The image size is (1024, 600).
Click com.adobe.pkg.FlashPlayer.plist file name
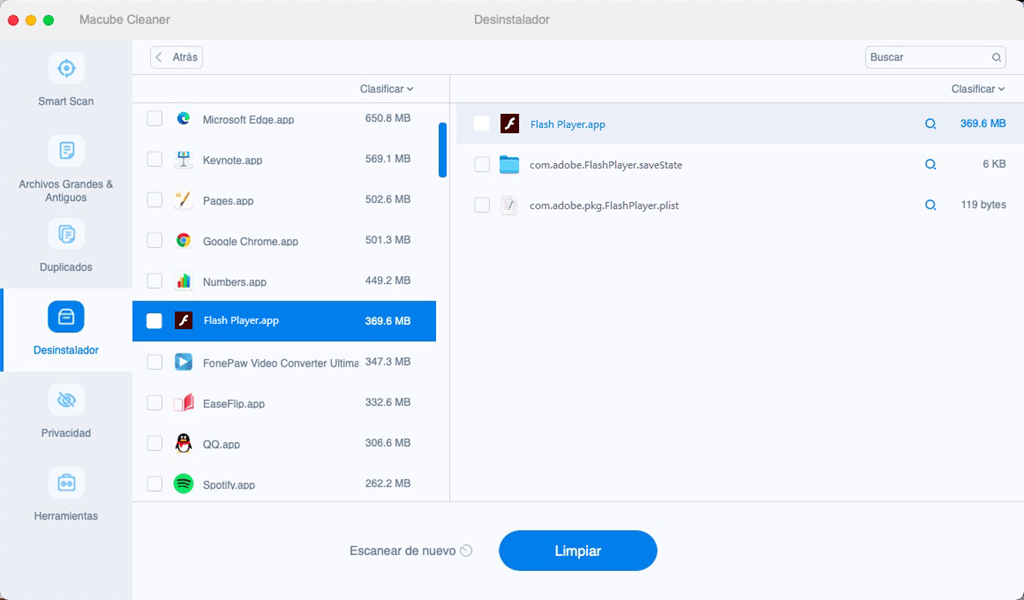[x=604, y=206]
